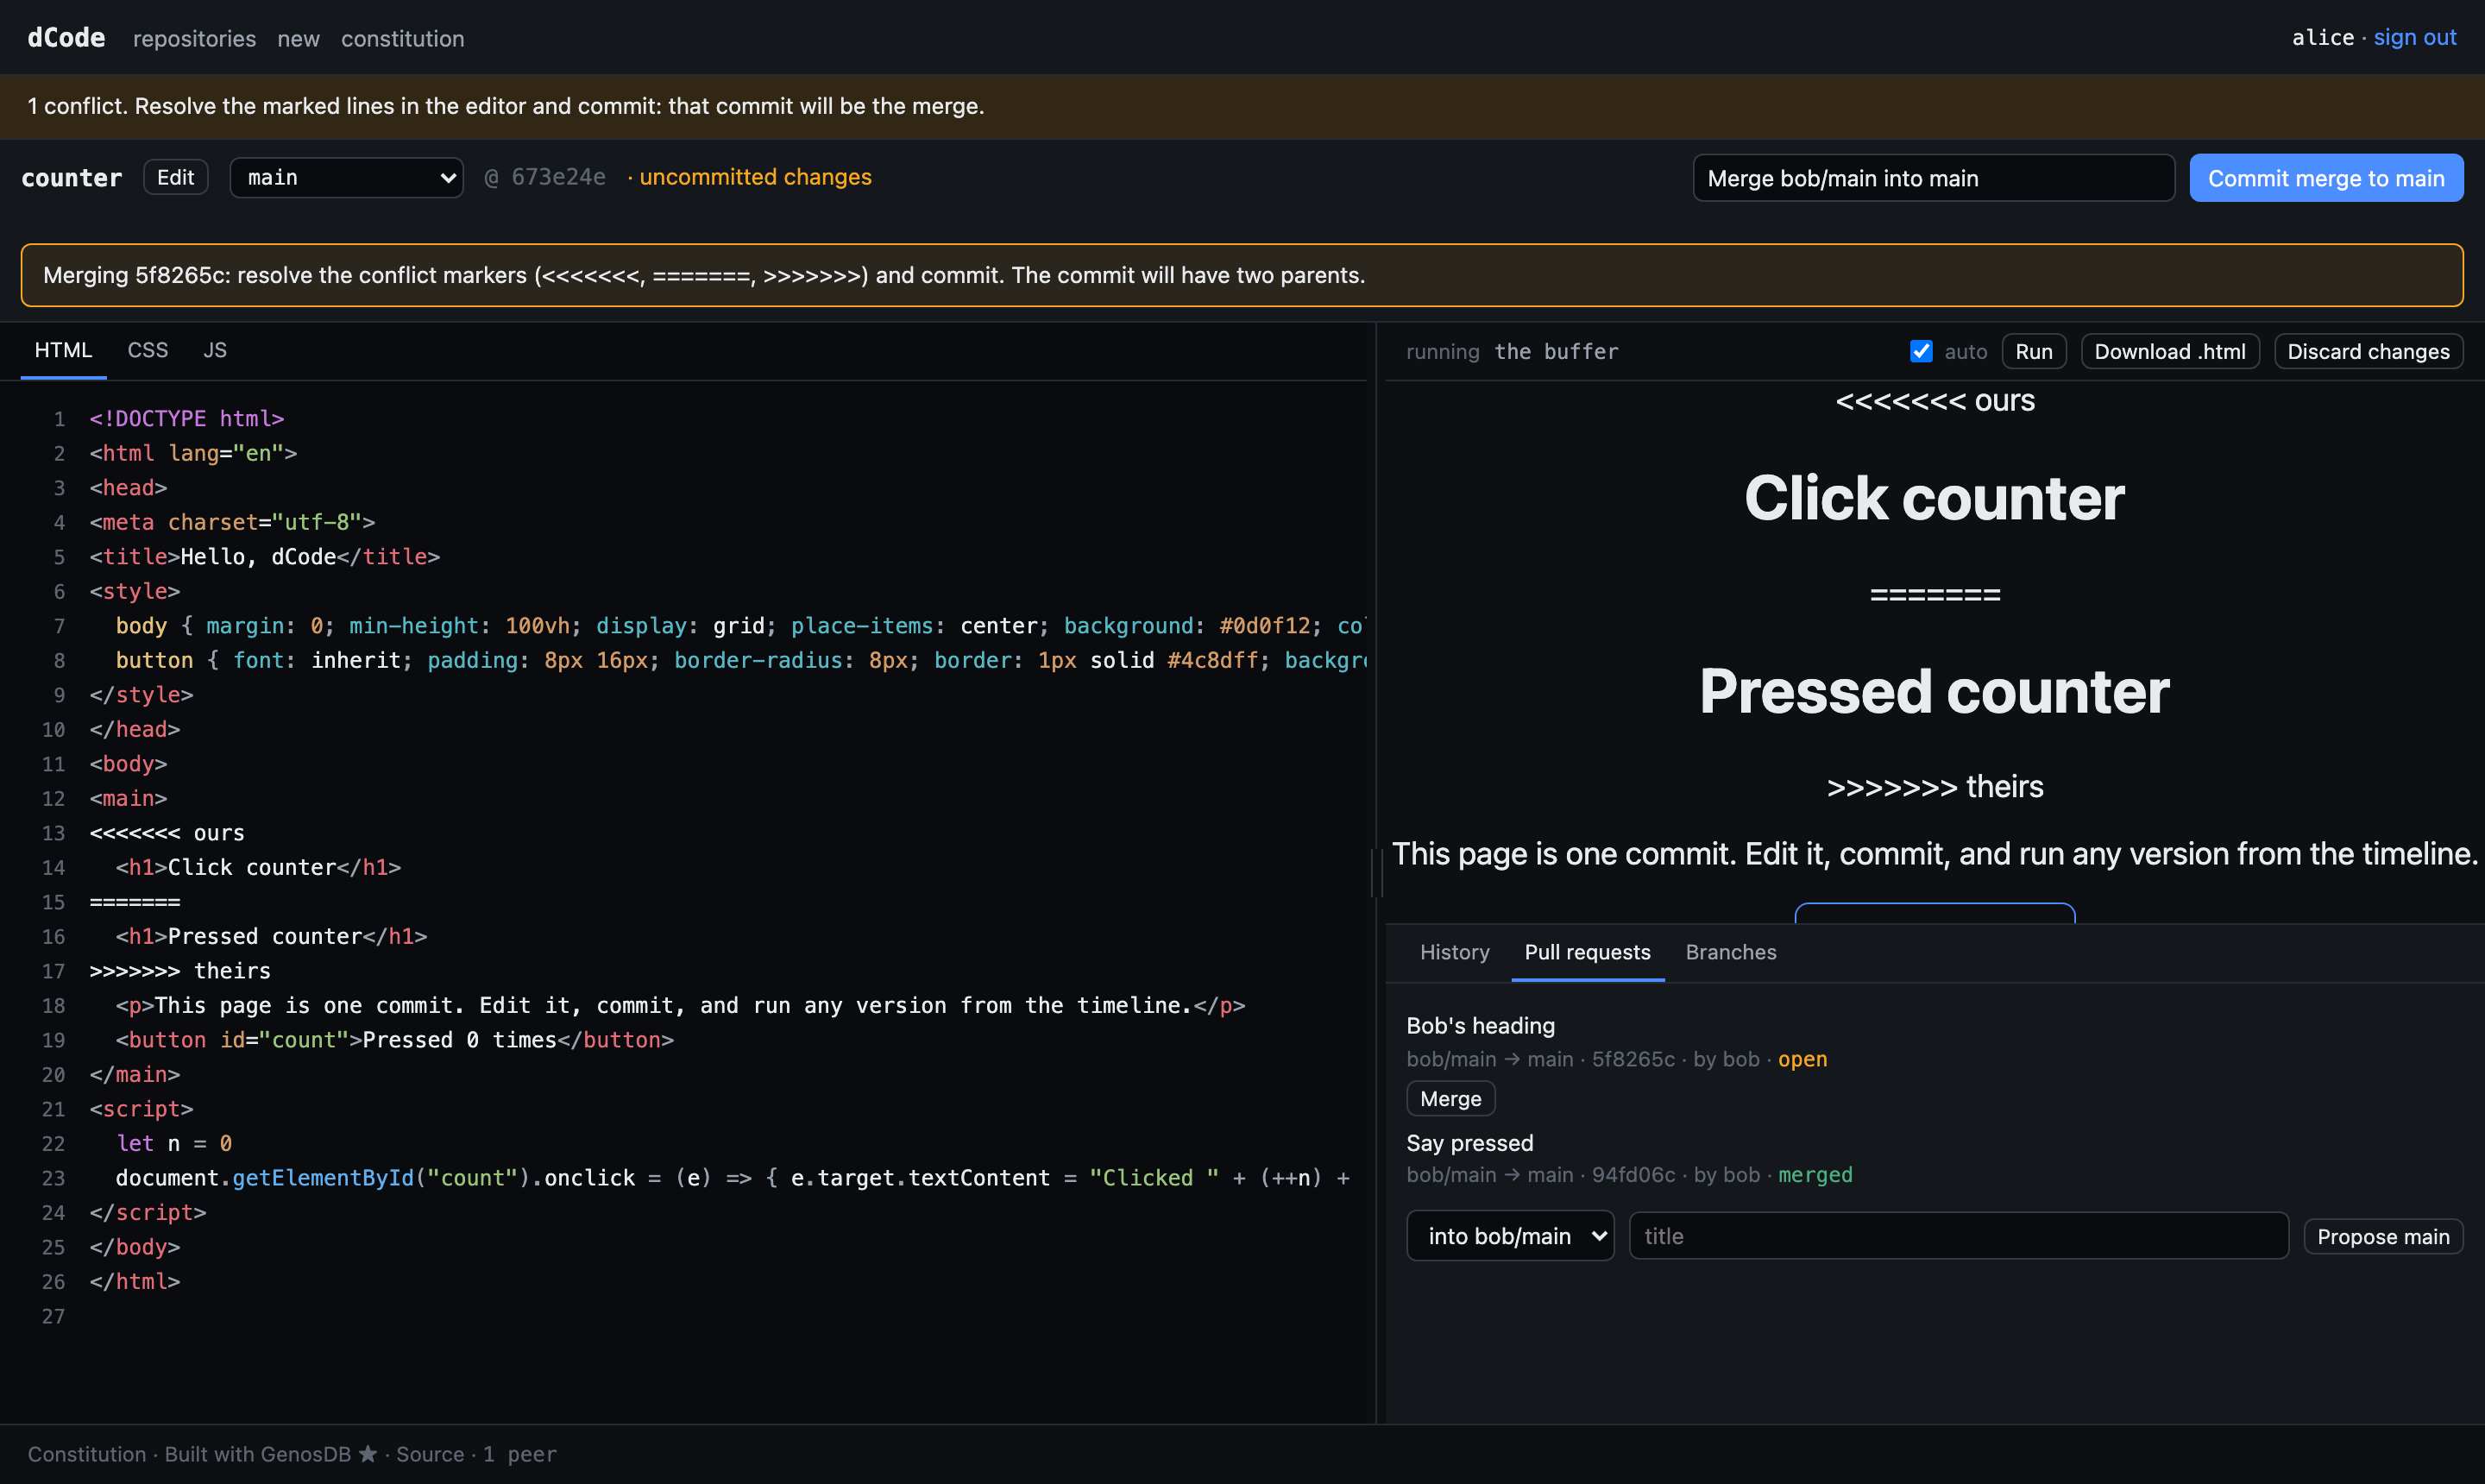Click the counter repository name

click(71, 177)
